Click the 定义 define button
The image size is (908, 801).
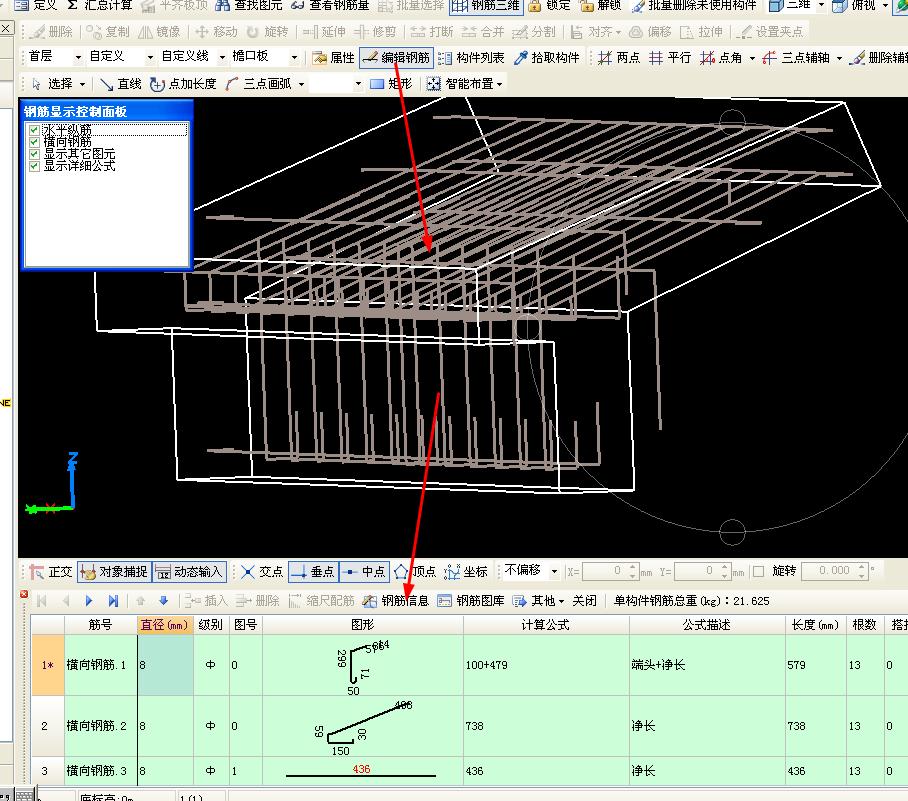coord(36,5)
